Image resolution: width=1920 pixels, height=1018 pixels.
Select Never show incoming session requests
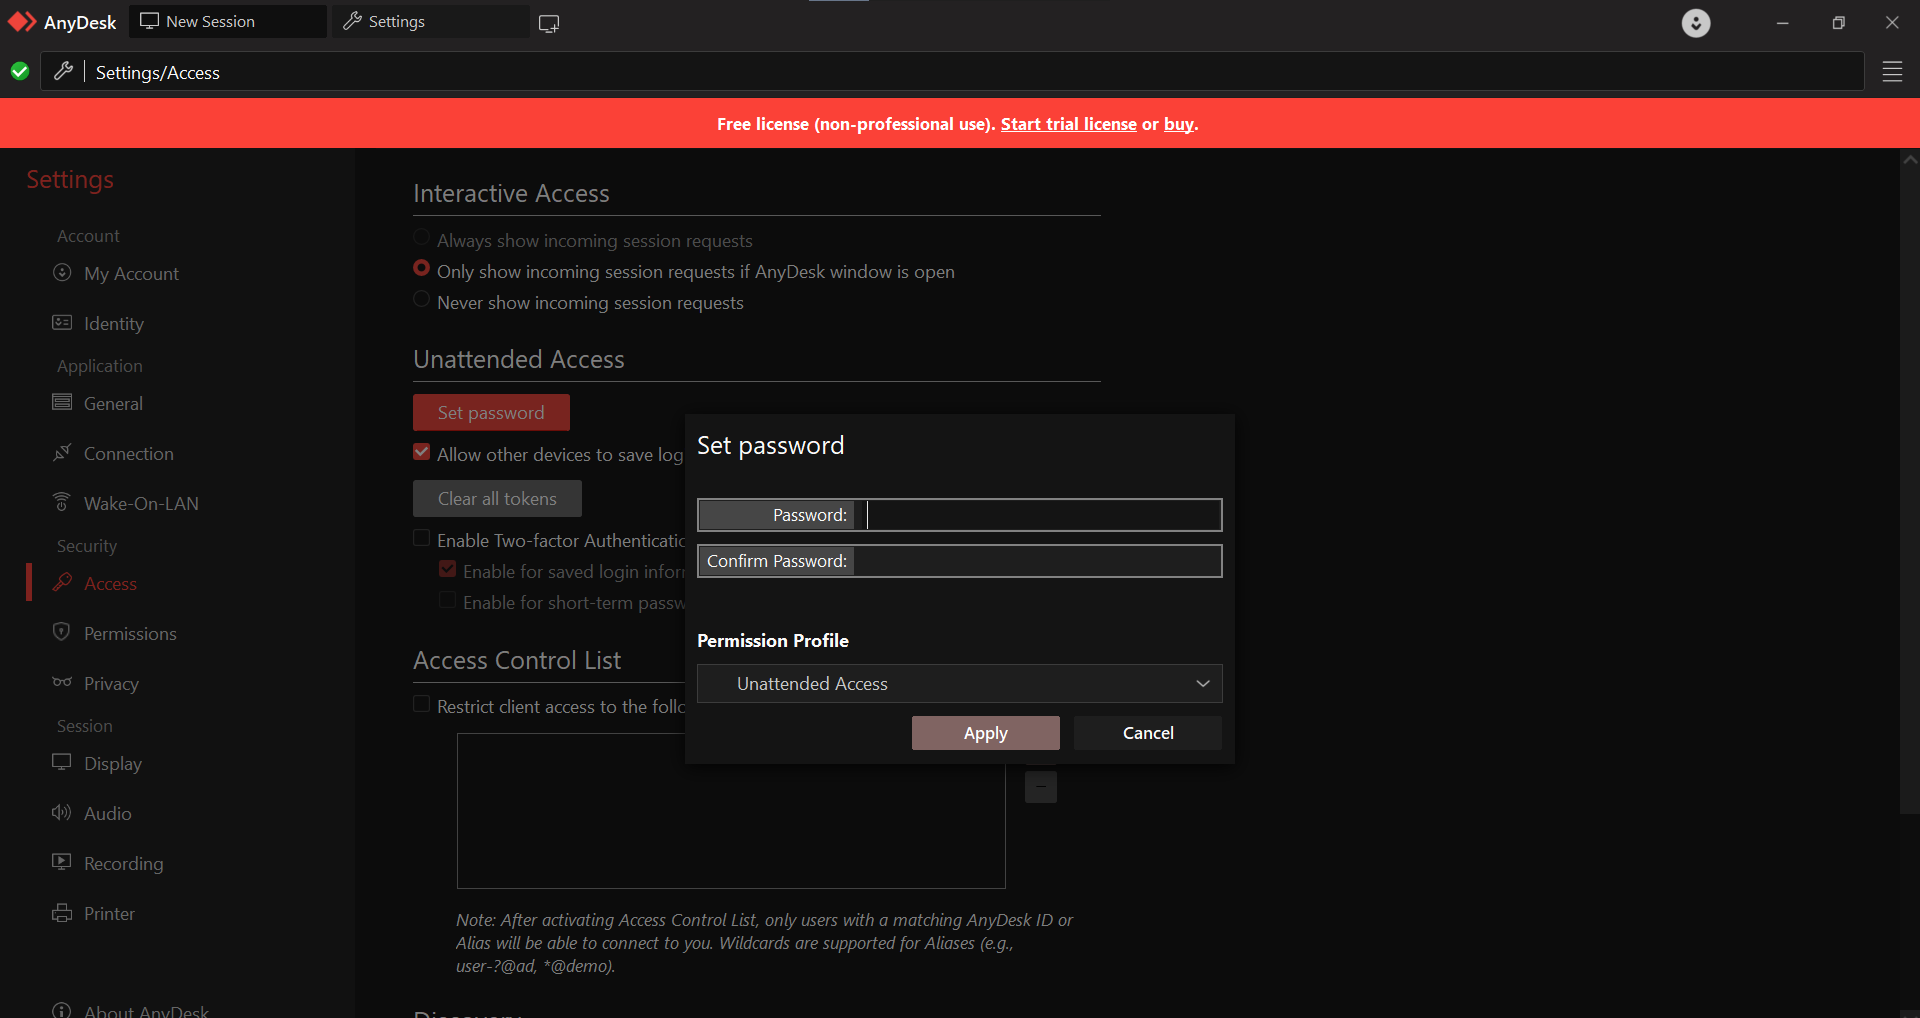point(422,300)
